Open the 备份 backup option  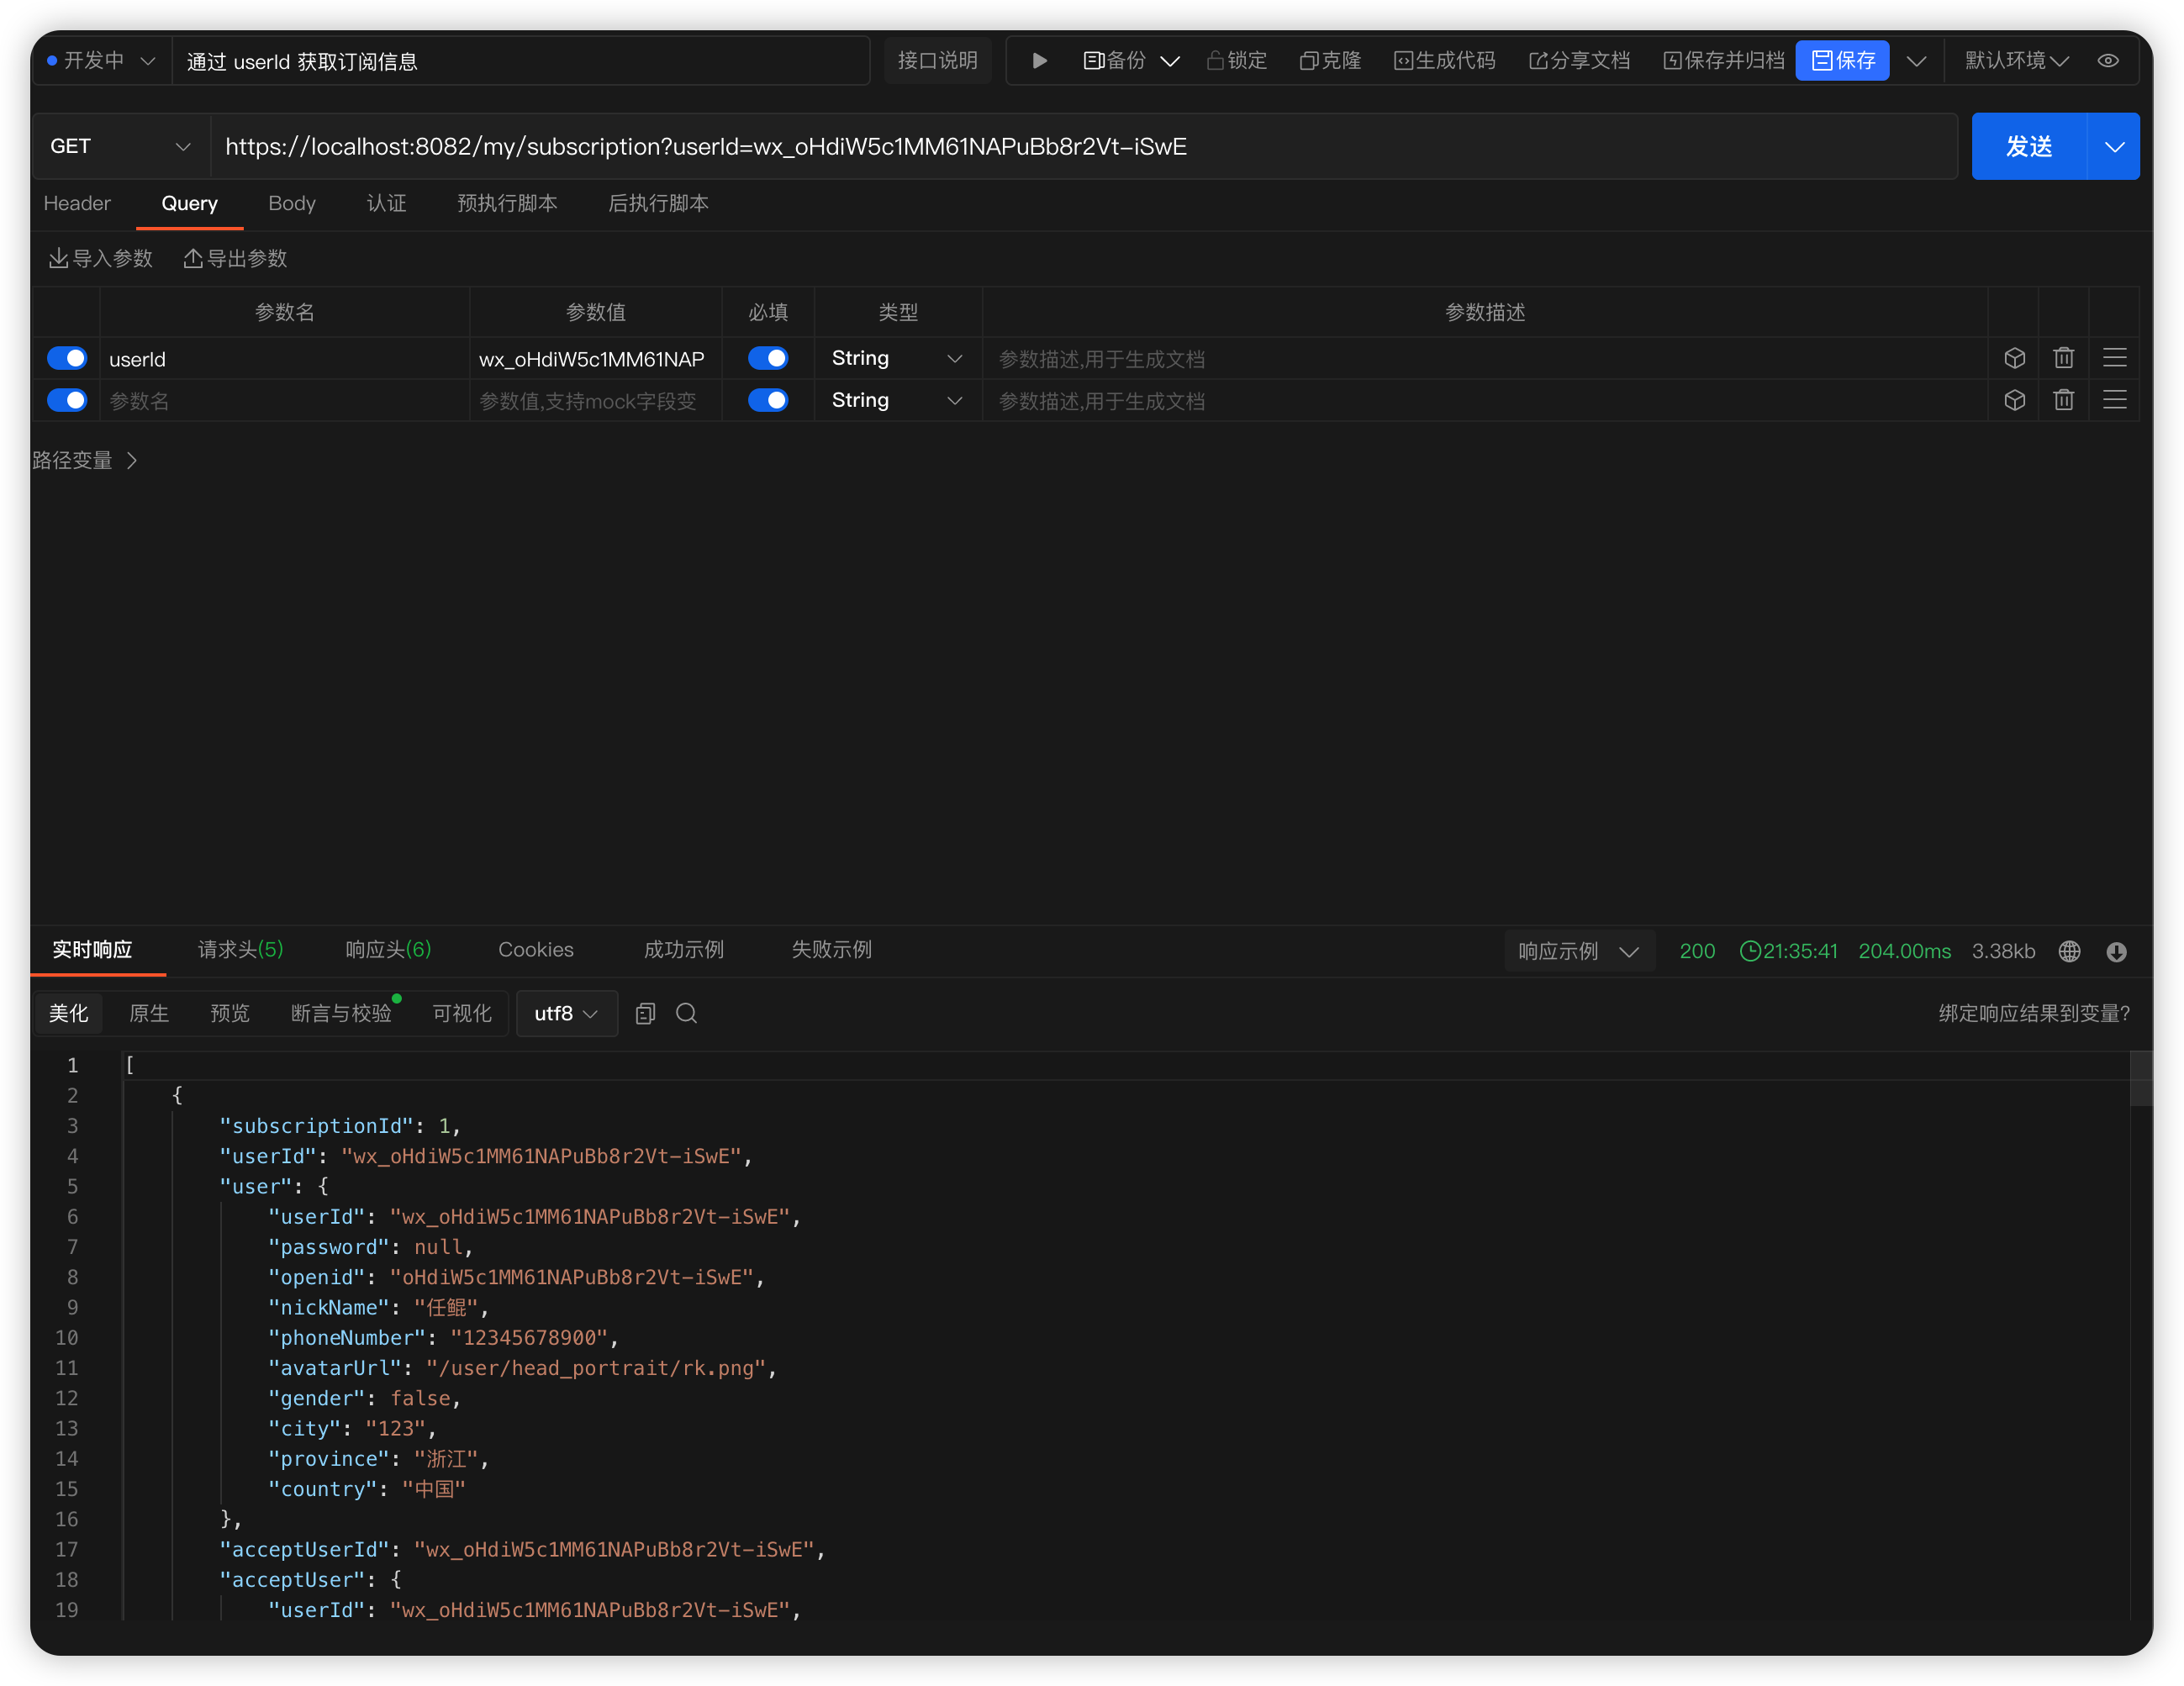point(1116,61)
